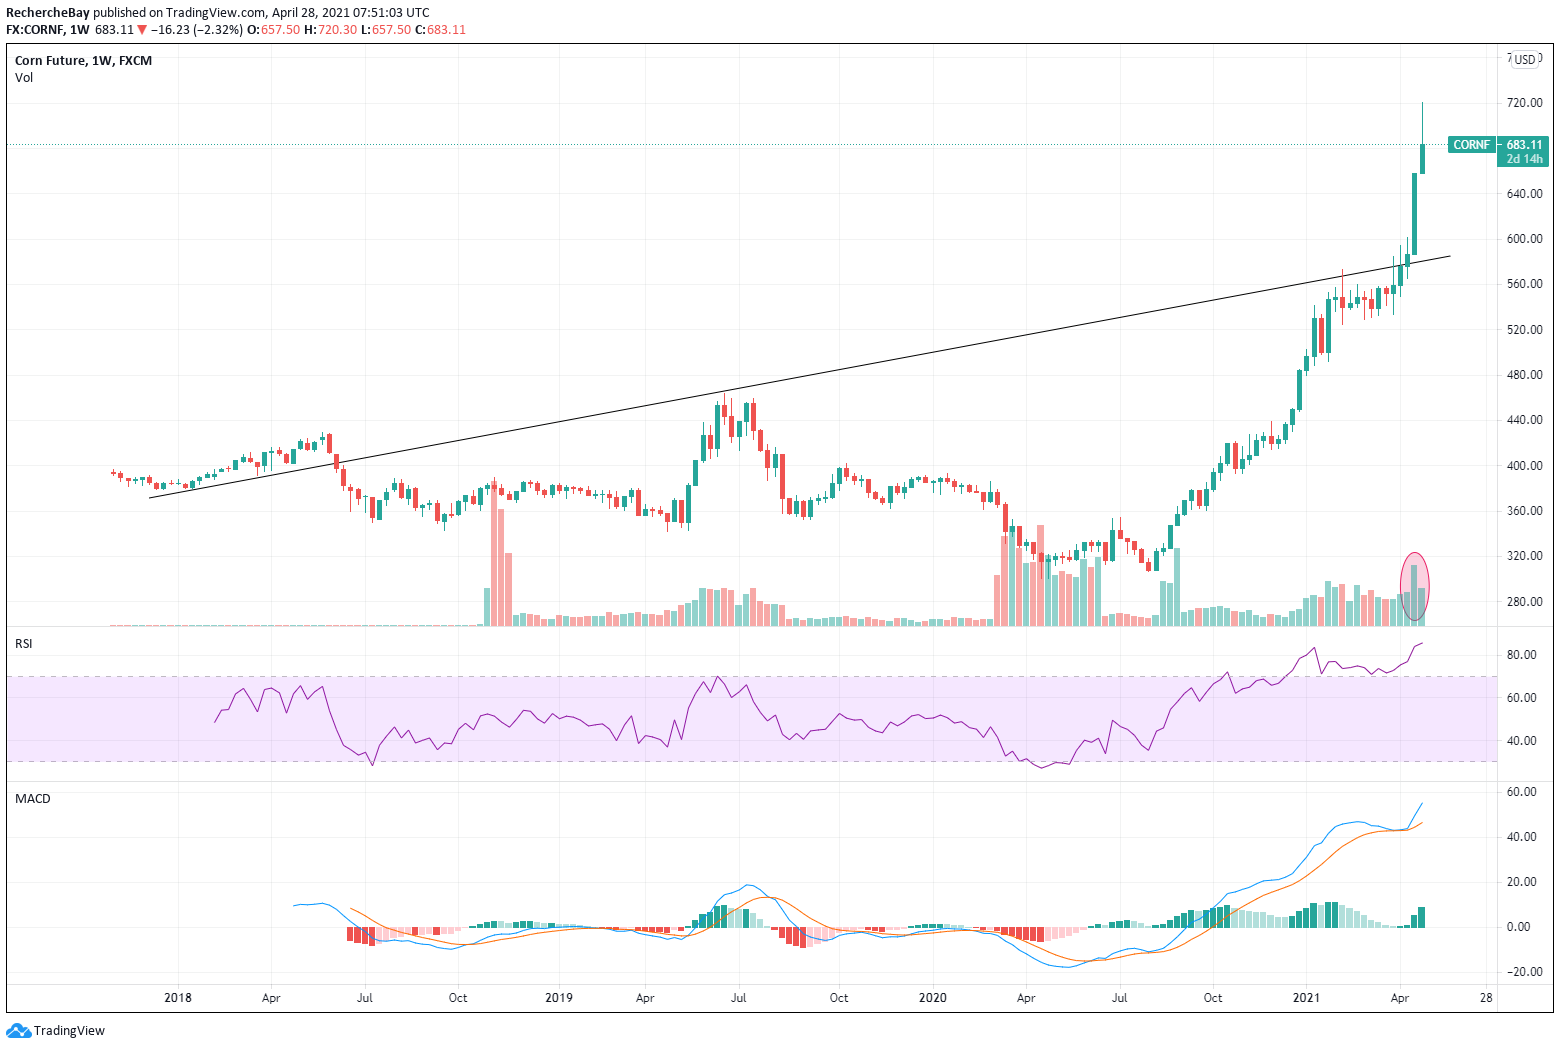The height and width of the screenshot is (1049, 1560).
Task: Click the 'TradingView' wordmark beside the logo
Action: (x=69, y=1031)
